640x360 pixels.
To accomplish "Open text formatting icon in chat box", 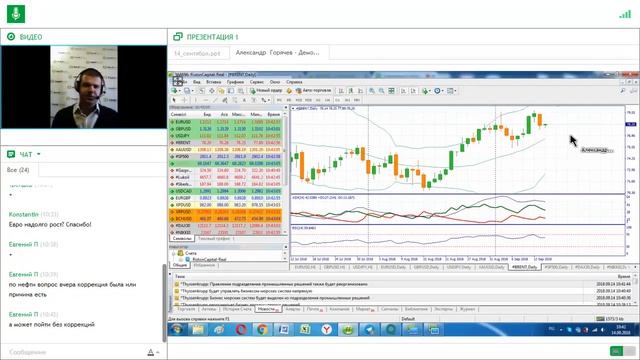I will (x=151, y=352).
